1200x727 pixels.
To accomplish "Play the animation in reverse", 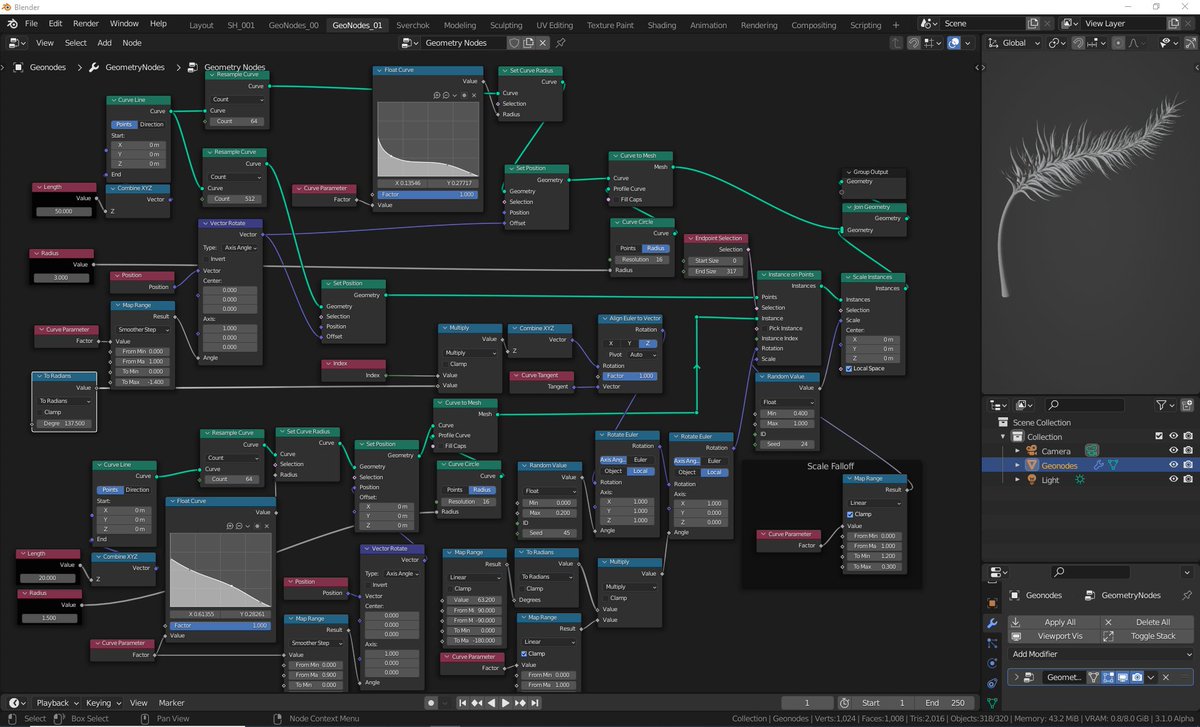I will tap(491, 703).
